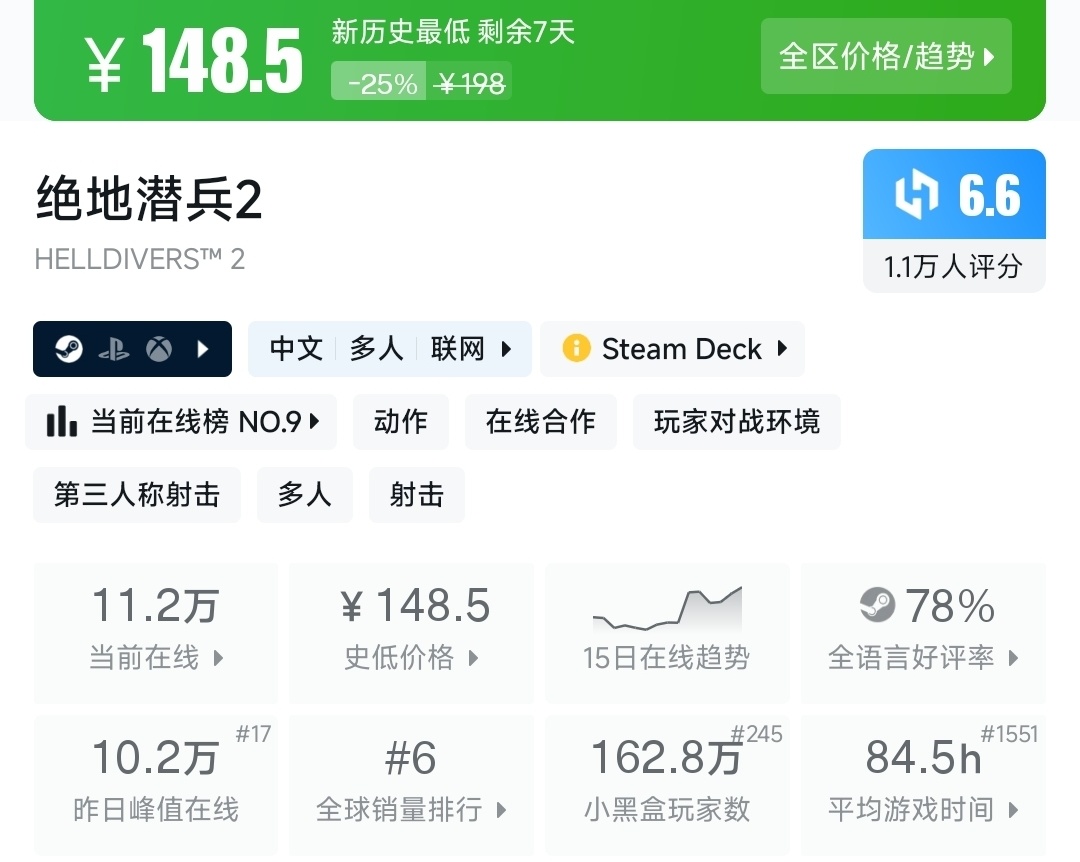This screenshot has height=862, width=1080.
Task: Expand Steam Deck compatibility details
Action: (x=782, y=349)
